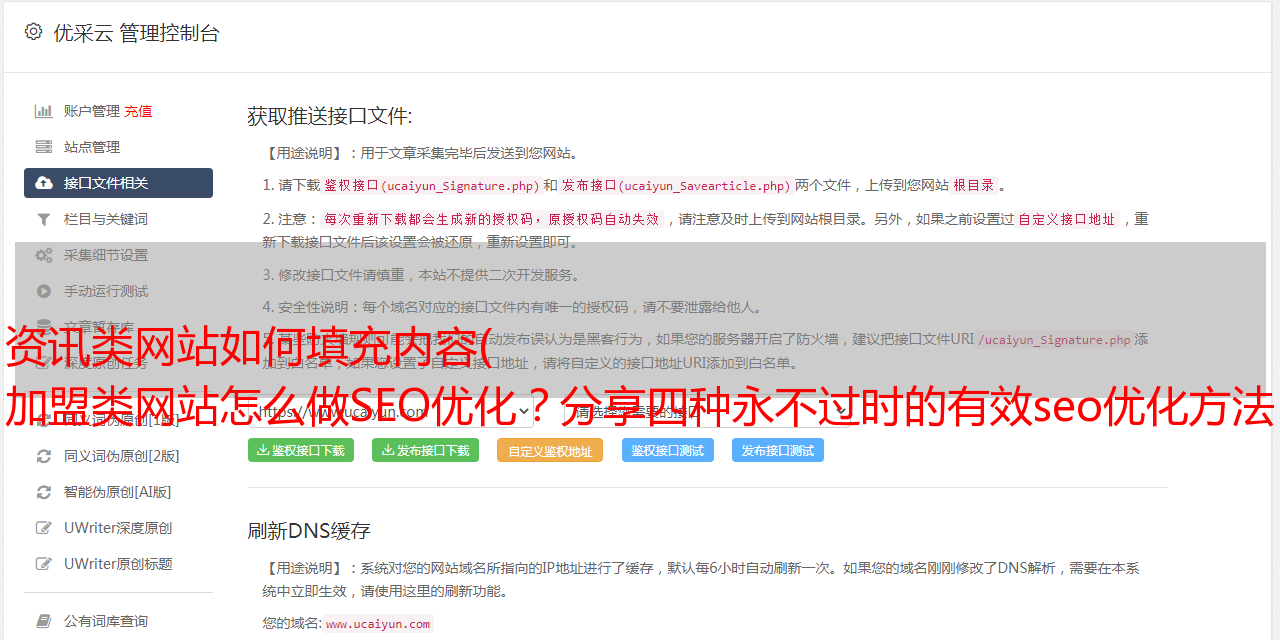This screenshot has height=640, width=1280.
Task: Click the blue 发布接口测试 button
Action: (x=778, y=450)
